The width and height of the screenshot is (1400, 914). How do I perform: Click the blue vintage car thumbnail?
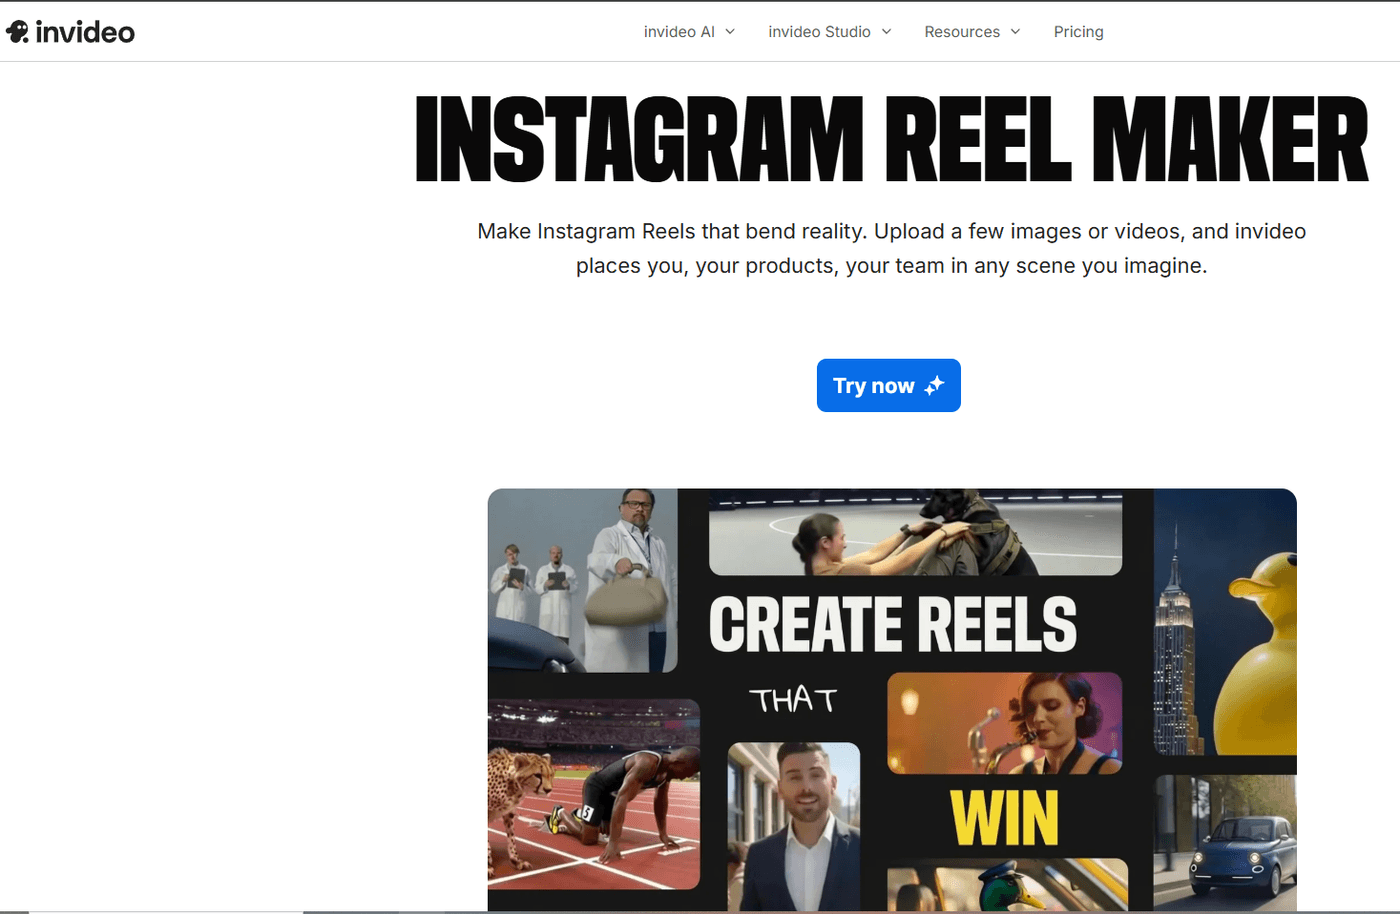(1225, 842)
